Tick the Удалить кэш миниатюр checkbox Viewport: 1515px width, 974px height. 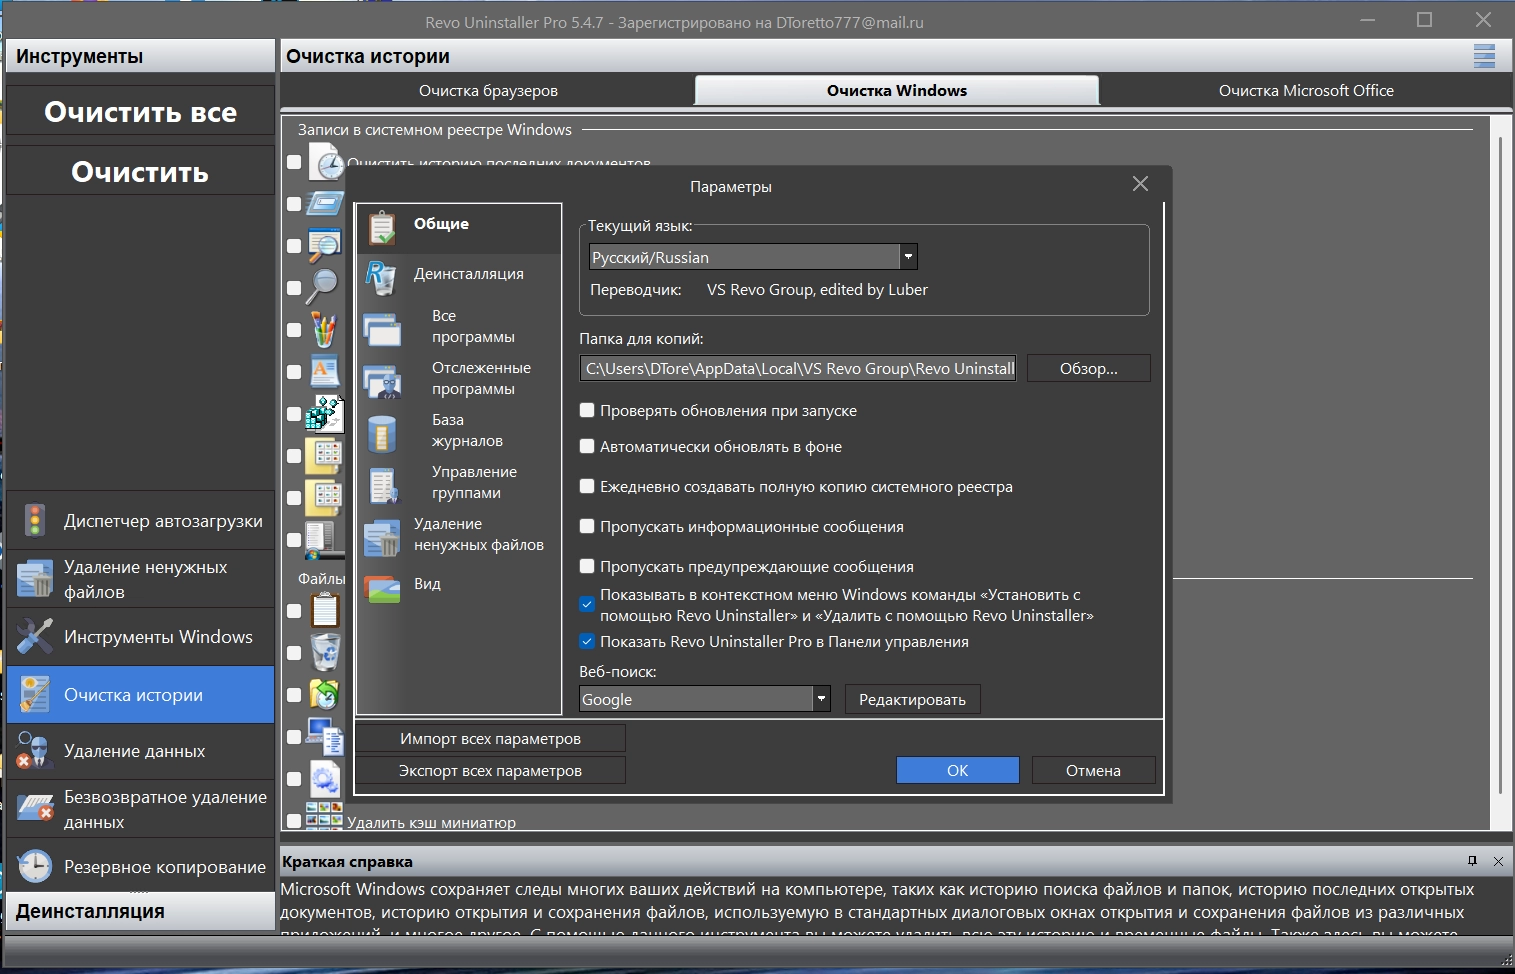point(294,821)
